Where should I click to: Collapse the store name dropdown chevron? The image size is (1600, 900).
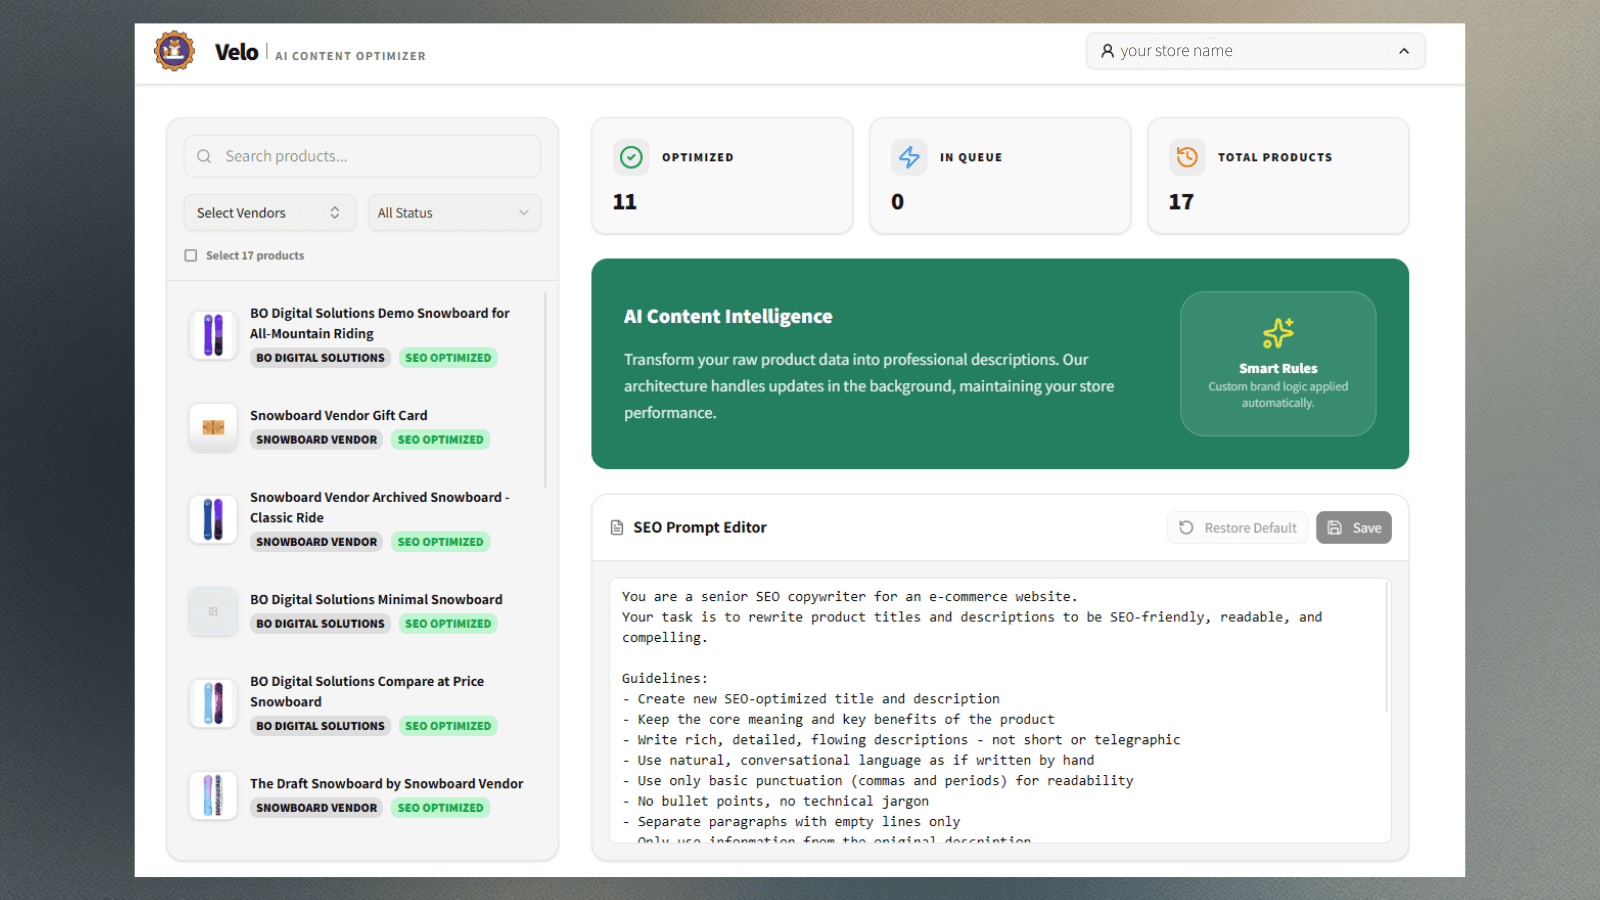click(x=1404, y=50)
